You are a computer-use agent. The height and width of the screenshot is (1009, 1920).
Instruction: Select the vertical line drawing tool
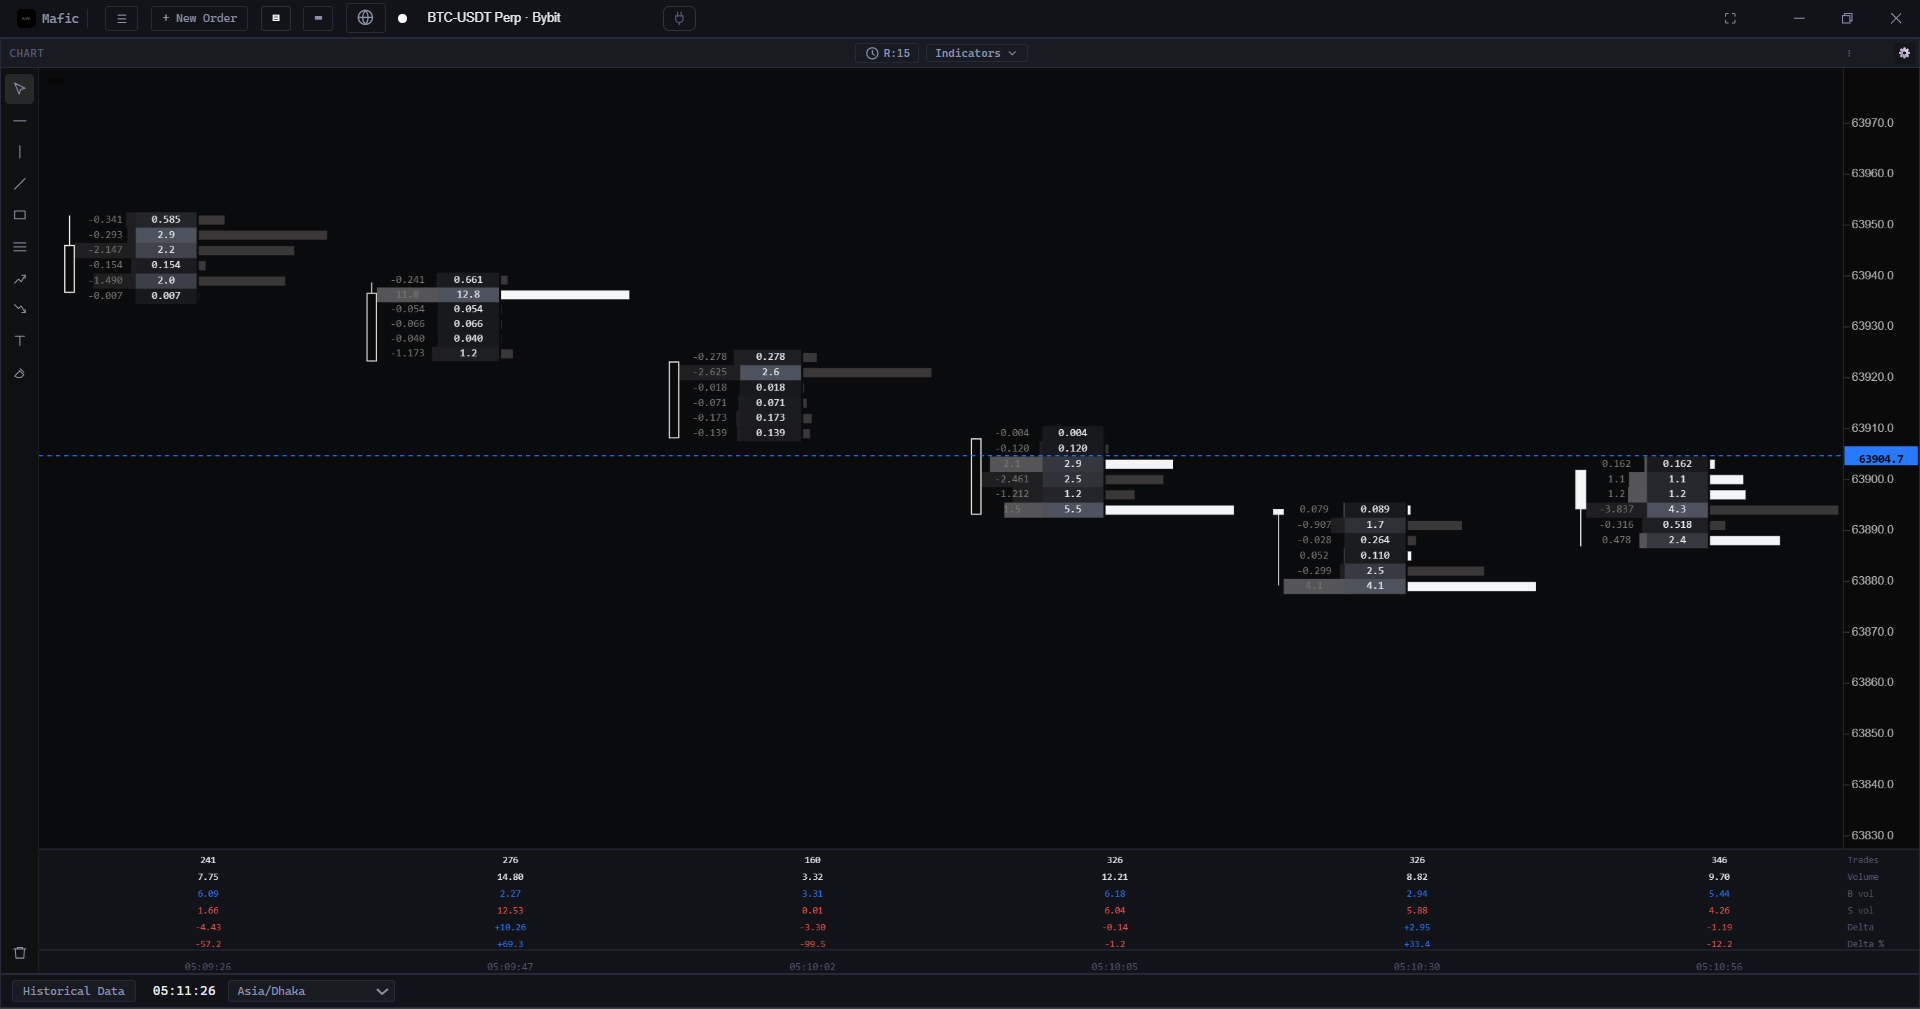tap(19, 152)
